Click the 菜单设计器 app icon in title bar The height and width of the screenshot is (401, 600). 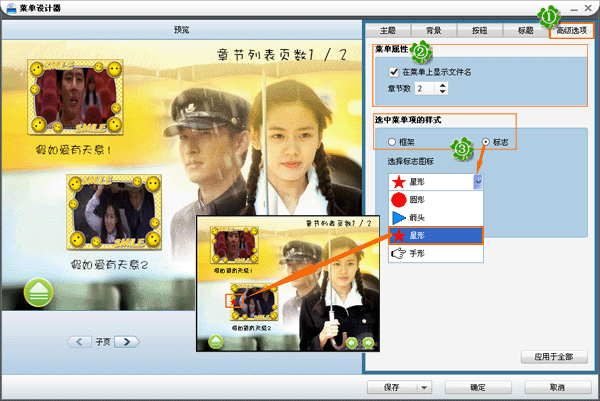(x=12, y=8)
